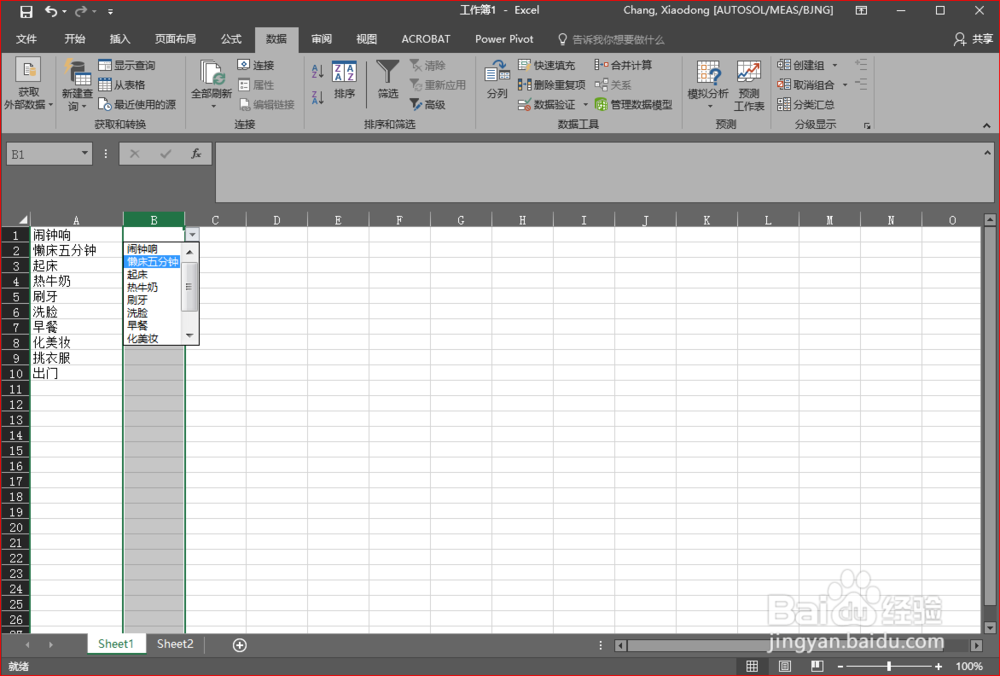Click Share (共享) button
The image size is (1000, 676).
[x=974, y=39]
